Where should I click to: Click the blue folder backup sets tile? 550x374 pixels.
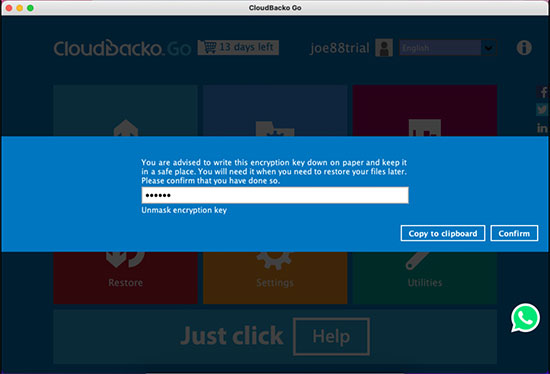(275, 110)
